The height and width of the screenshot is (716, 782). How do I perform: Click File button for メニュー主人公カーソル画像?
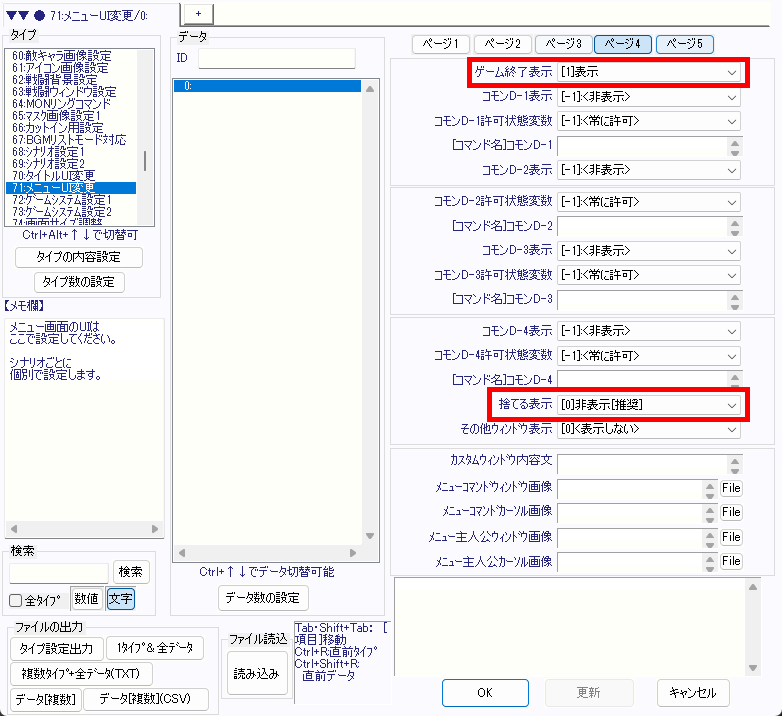point(731,561)
